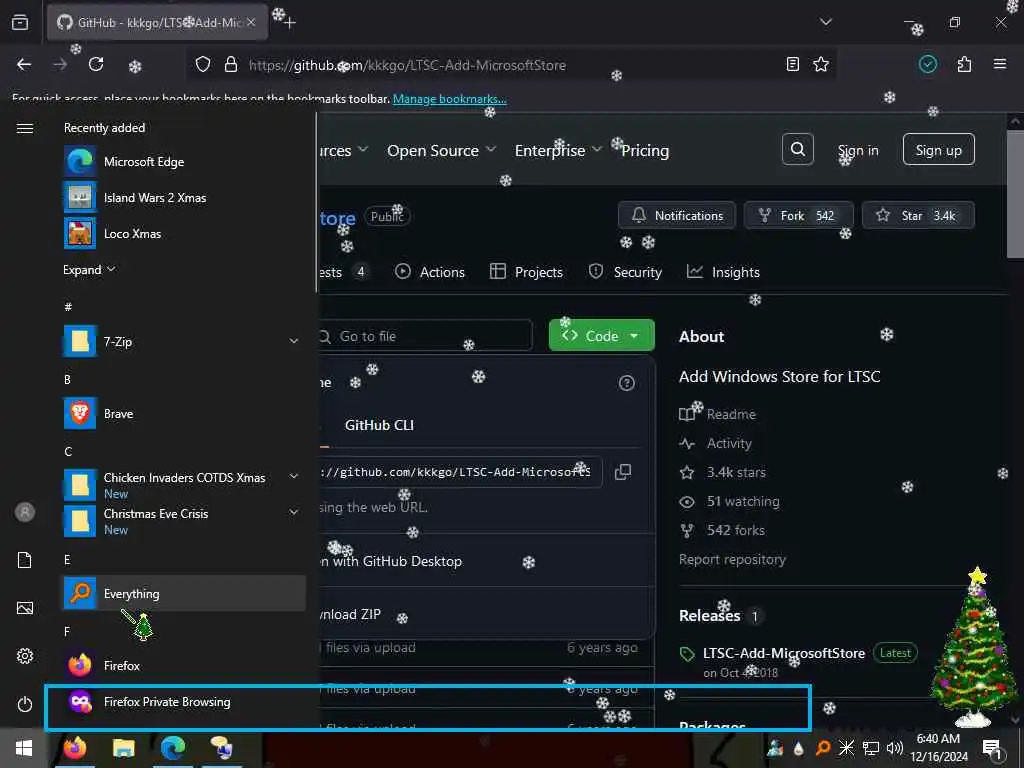Open Power options in Start menu

25,704
